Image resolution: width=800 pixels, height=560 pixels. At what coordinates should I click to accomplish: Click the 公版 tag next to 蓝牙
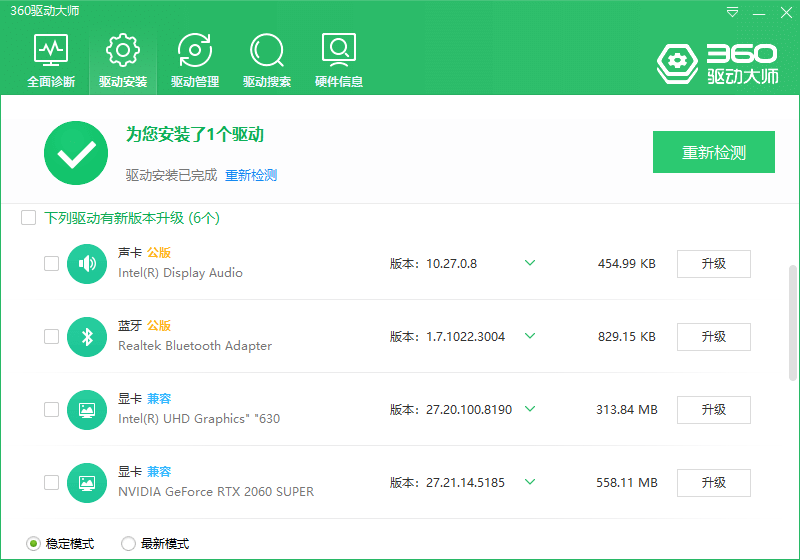point(159,325)
